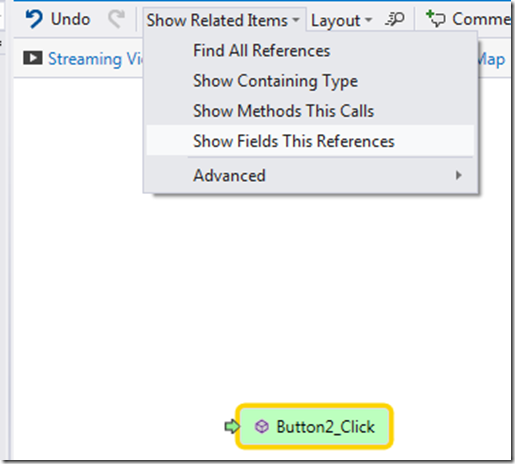Click the Streaming Video play icon
Viewport: 515px width, 464px height.
tap(33, 58)
